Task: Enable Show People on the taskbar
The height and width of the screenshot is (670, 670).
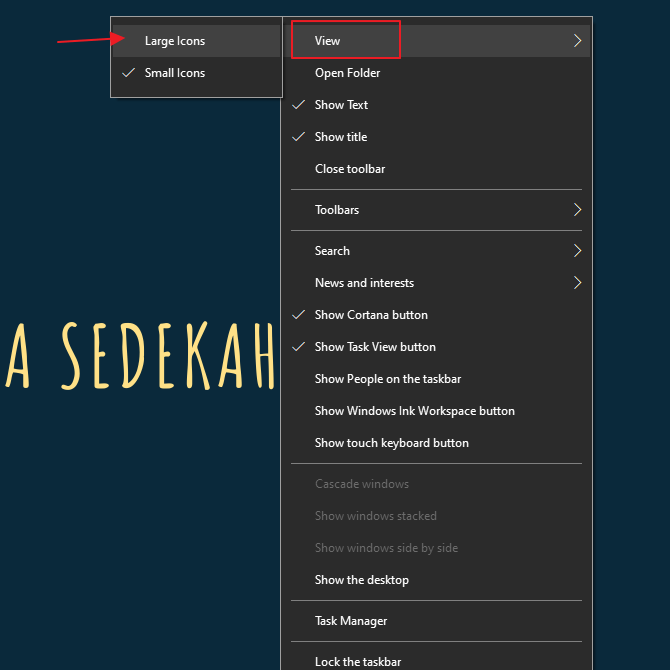Action: pos(388,379)
